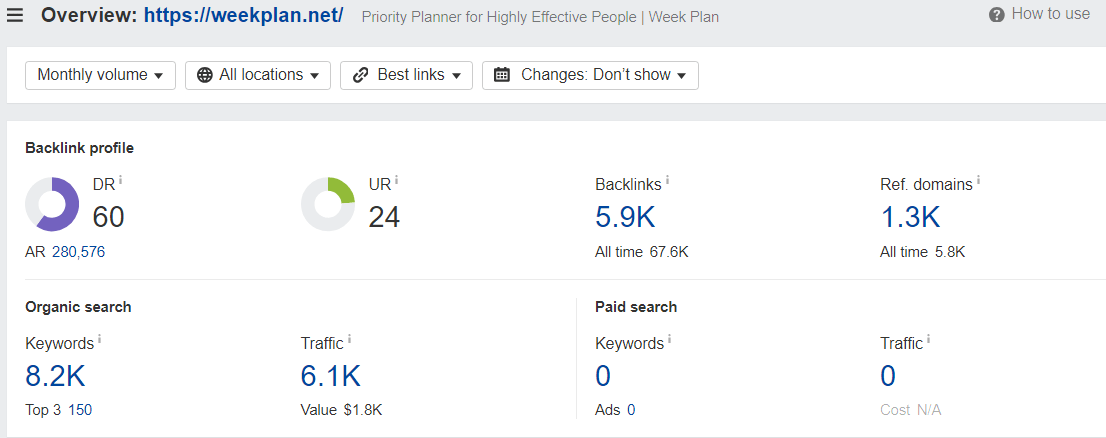Image resolution: width=1106 pixels, height=438 pixels.
Task: Open the hamburger menu icon
Action: coord(14,15)
